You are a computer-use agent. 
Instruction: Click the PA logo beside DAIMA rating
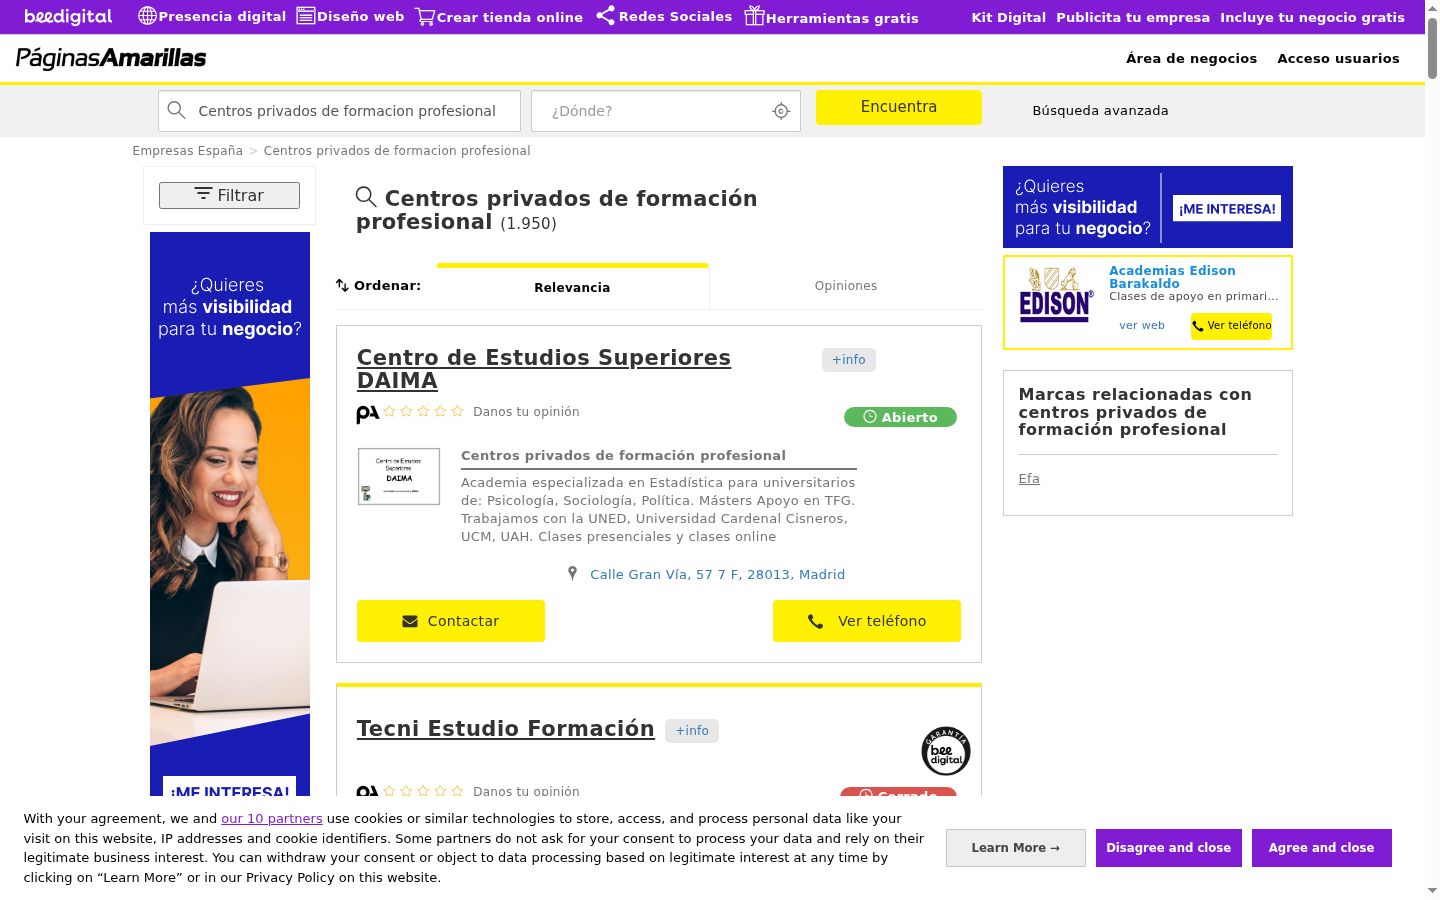[367, 413]
